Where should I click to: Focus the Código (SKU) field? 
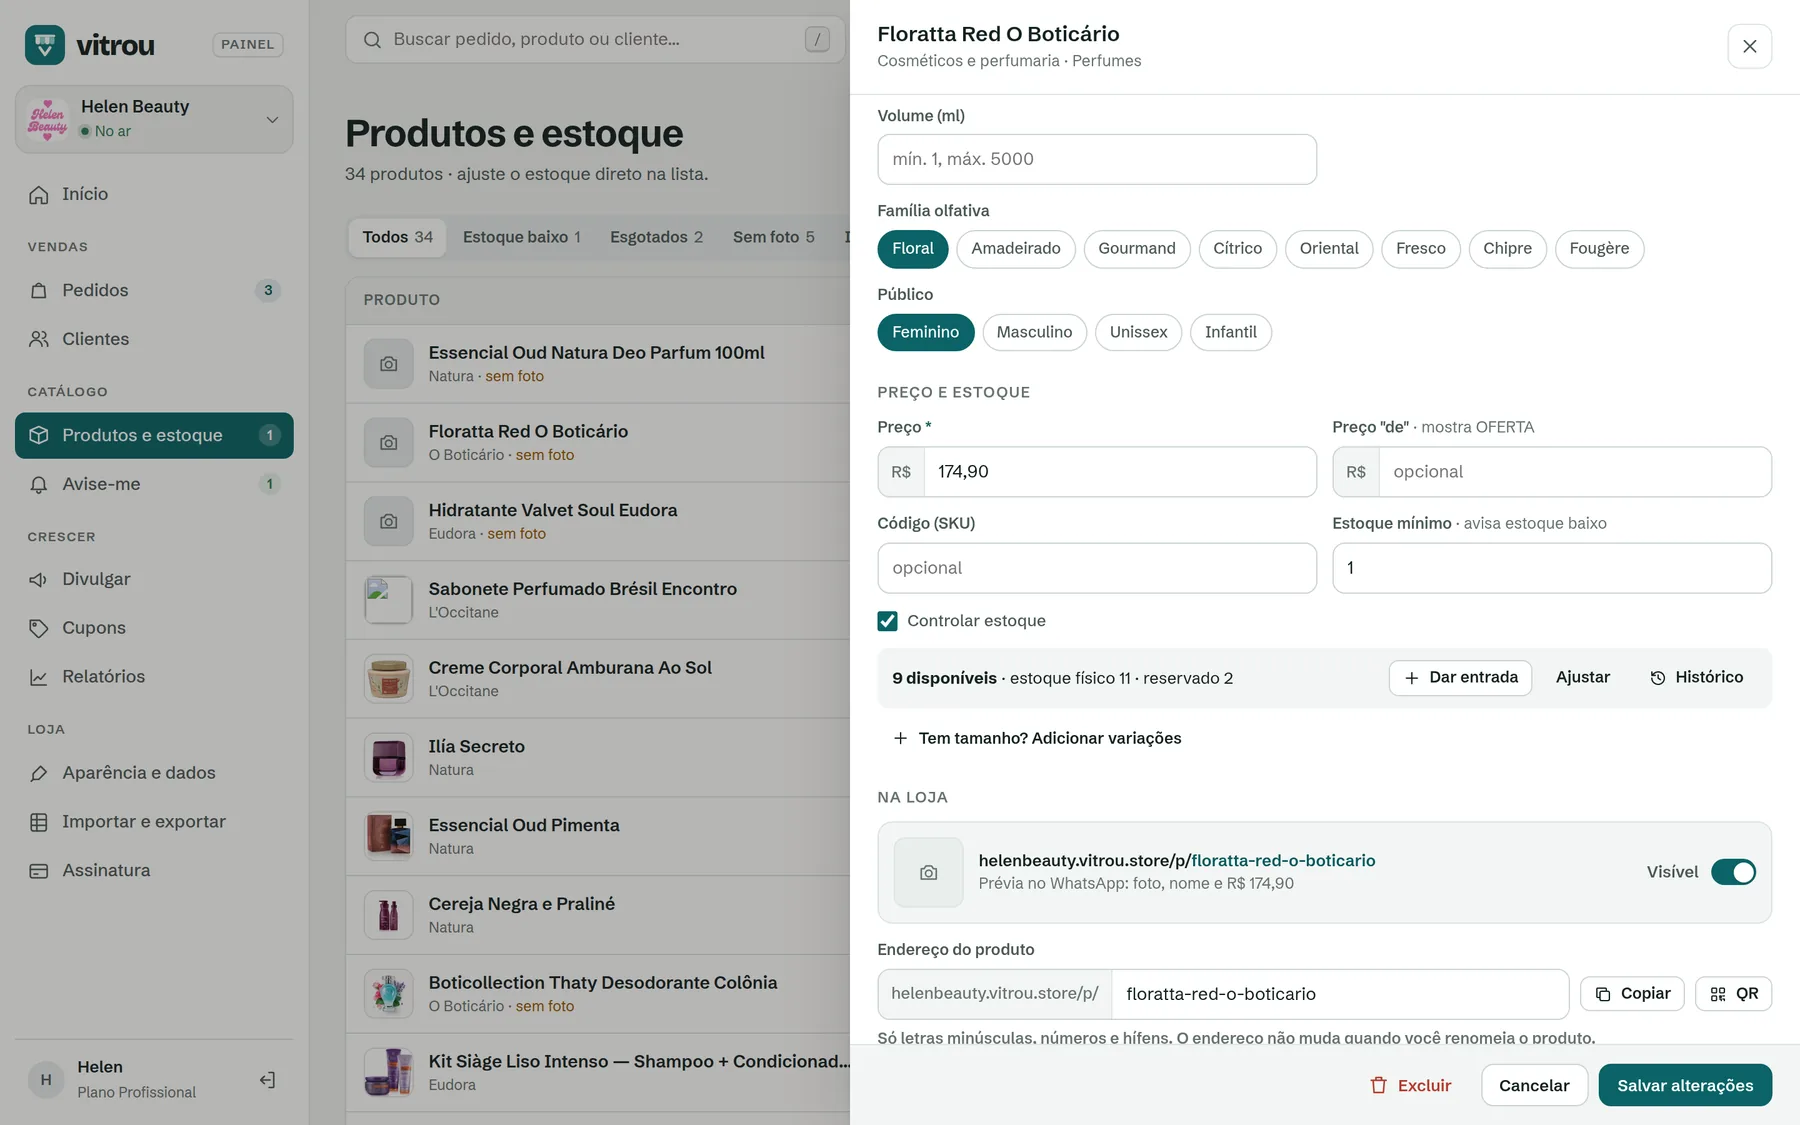1097,568
